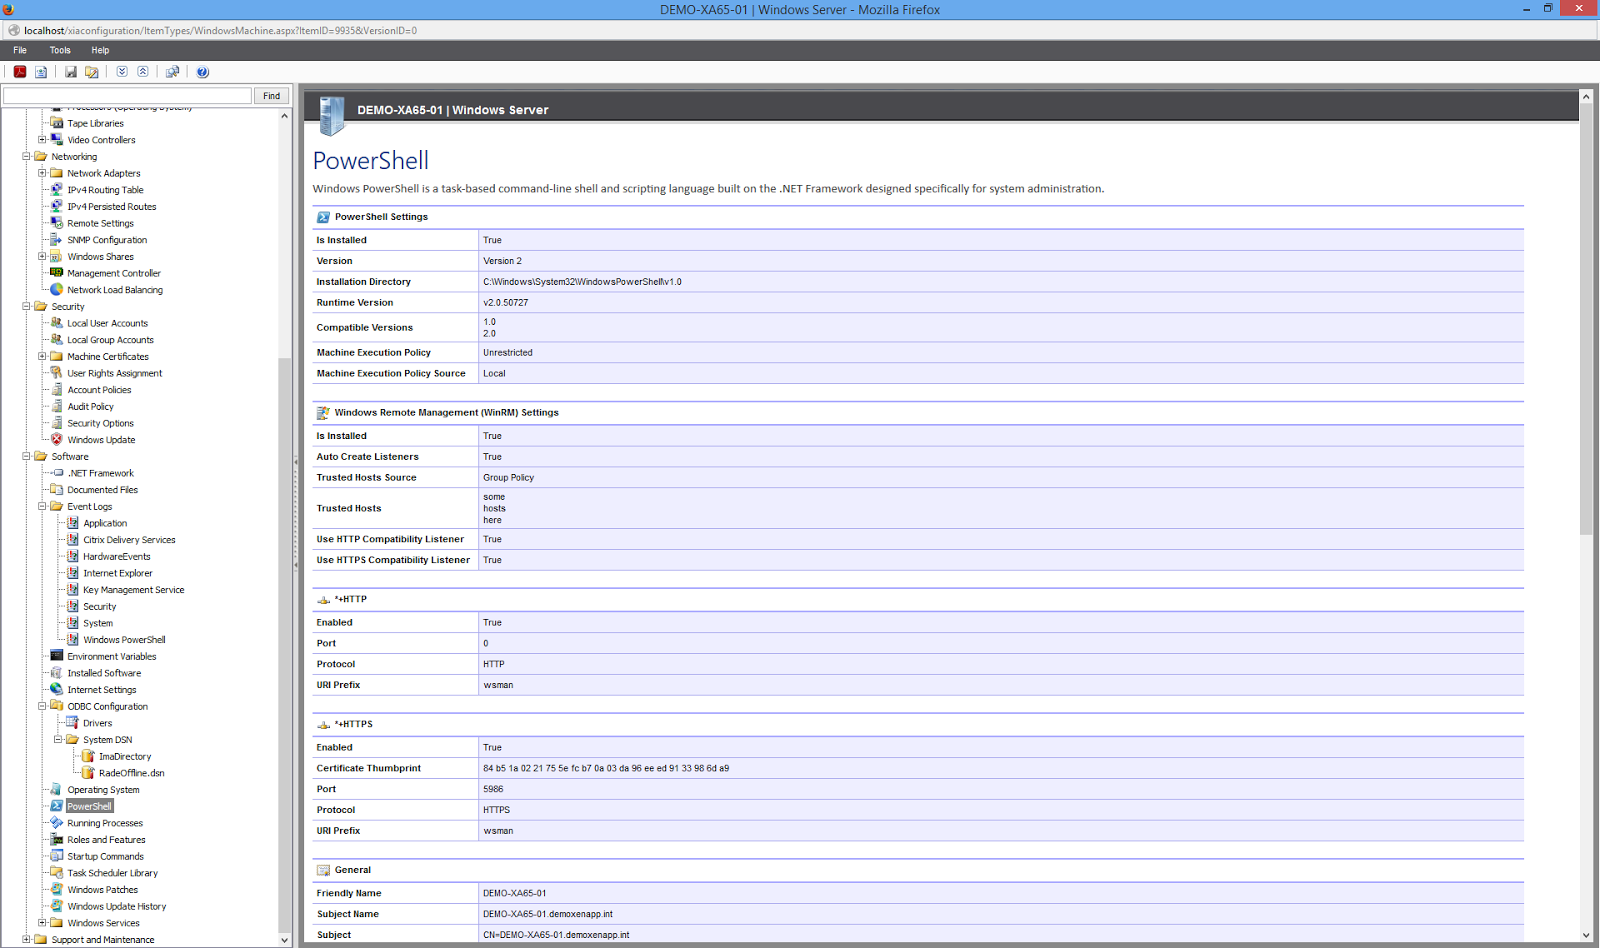Open RadeOffline.dsn tree item
1600x948 pixels.
(x=131, y=773)
